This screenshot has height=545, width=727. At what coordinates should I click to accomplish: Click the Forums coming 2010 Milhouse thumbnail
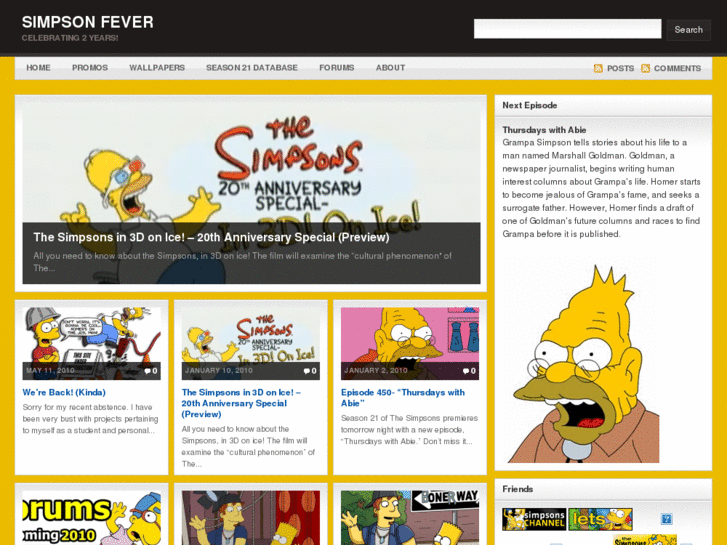[91, 518]
